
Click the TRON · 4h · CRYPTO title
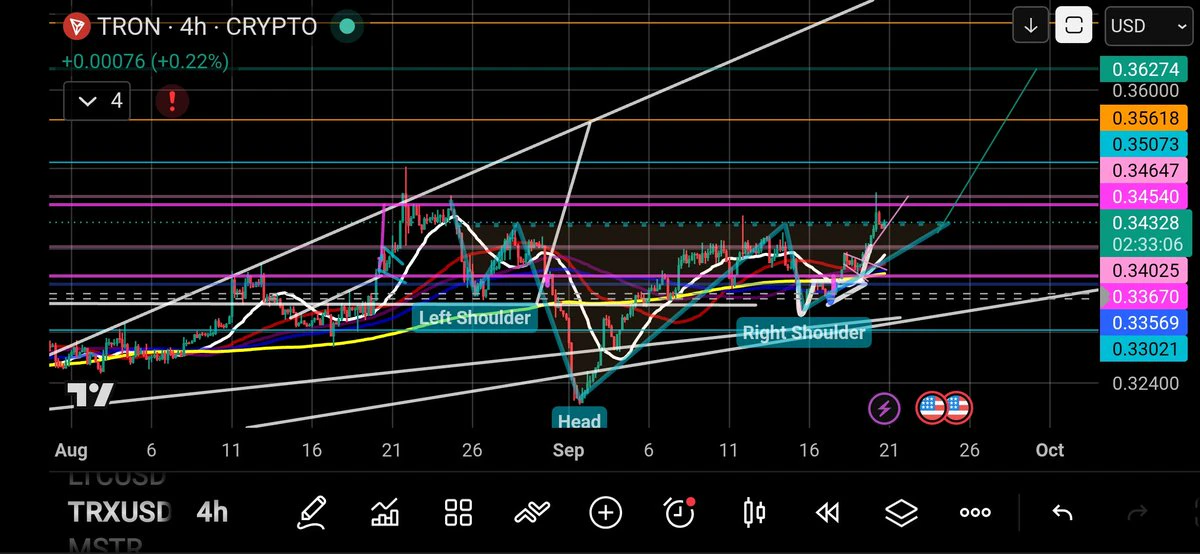point(209,26)
